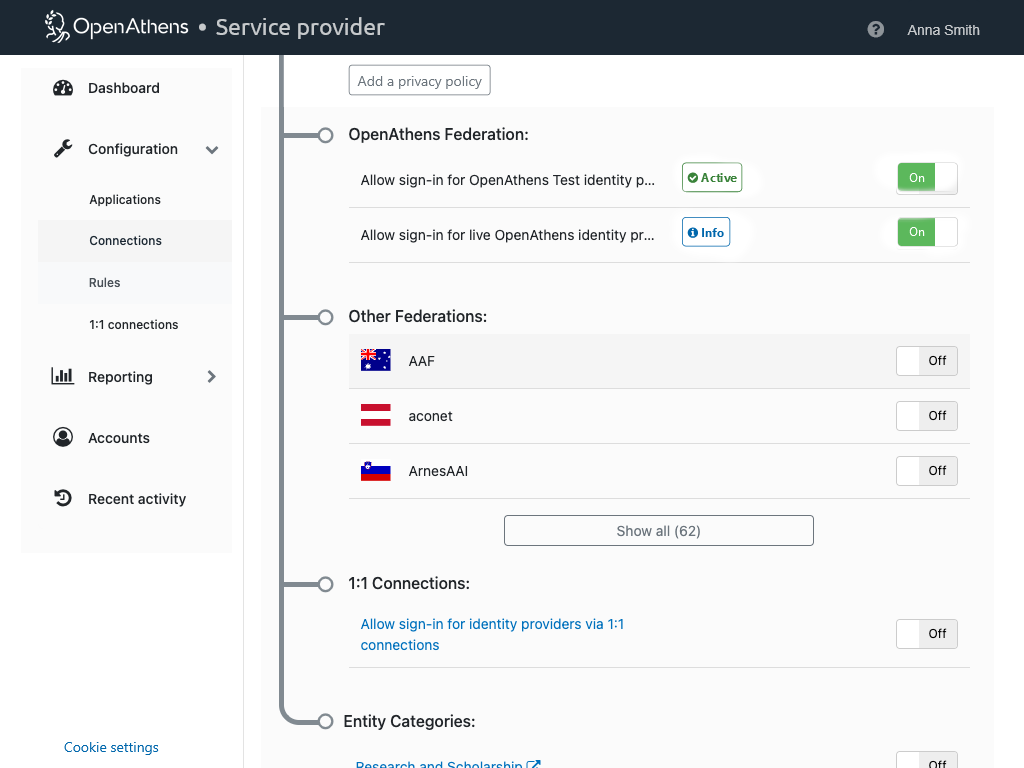Screen dimensions: 1024x768
Task: Click the AAF federation name
Action: (x=421, y=361)
